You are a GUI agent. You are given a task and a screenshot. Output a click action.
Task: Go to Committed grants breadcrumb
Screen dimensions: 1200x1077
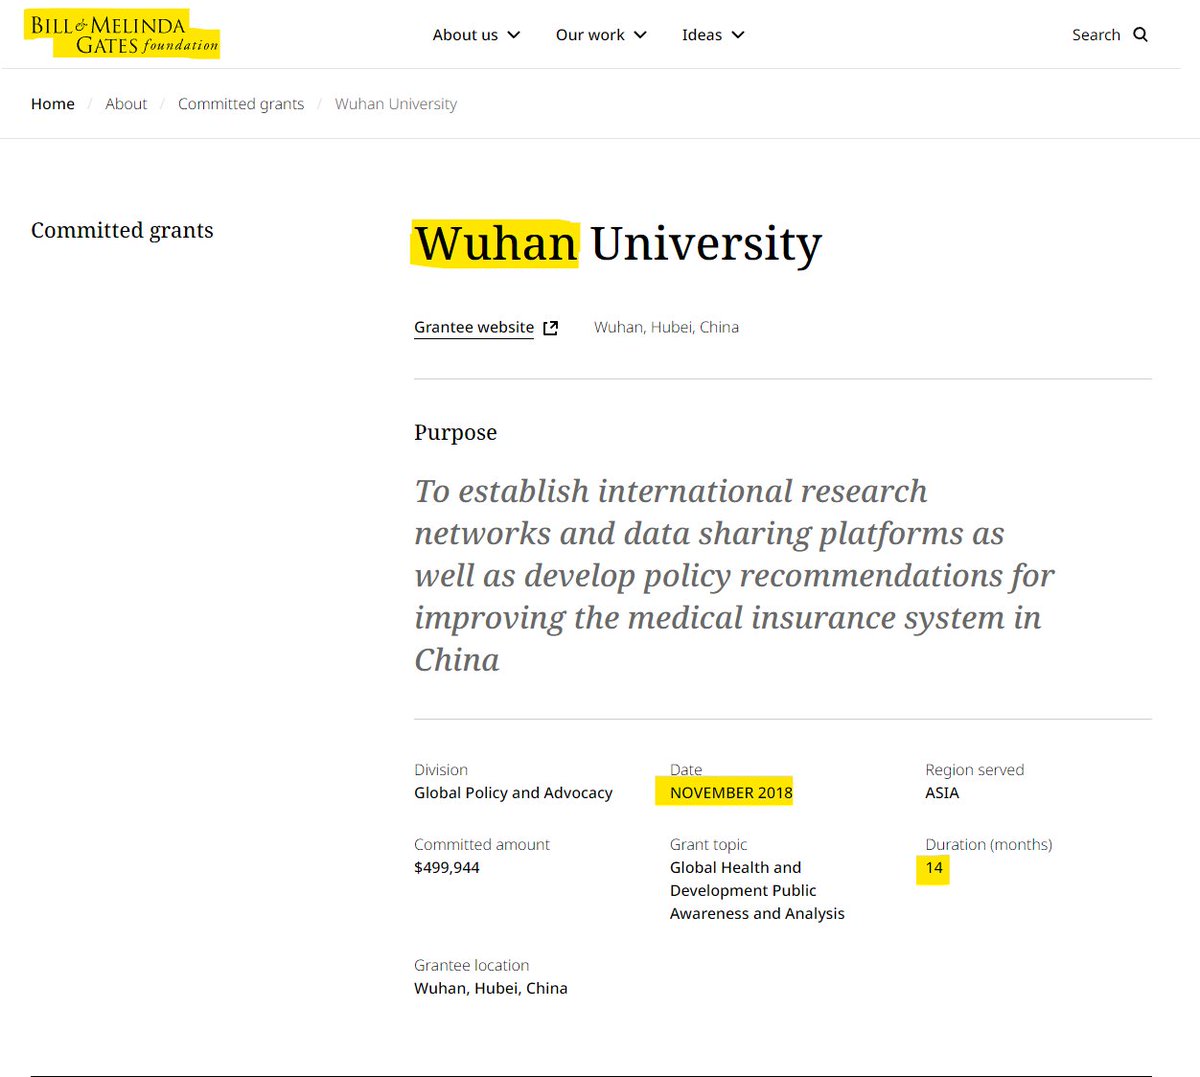pyautogui.click(x=241, y=104)
